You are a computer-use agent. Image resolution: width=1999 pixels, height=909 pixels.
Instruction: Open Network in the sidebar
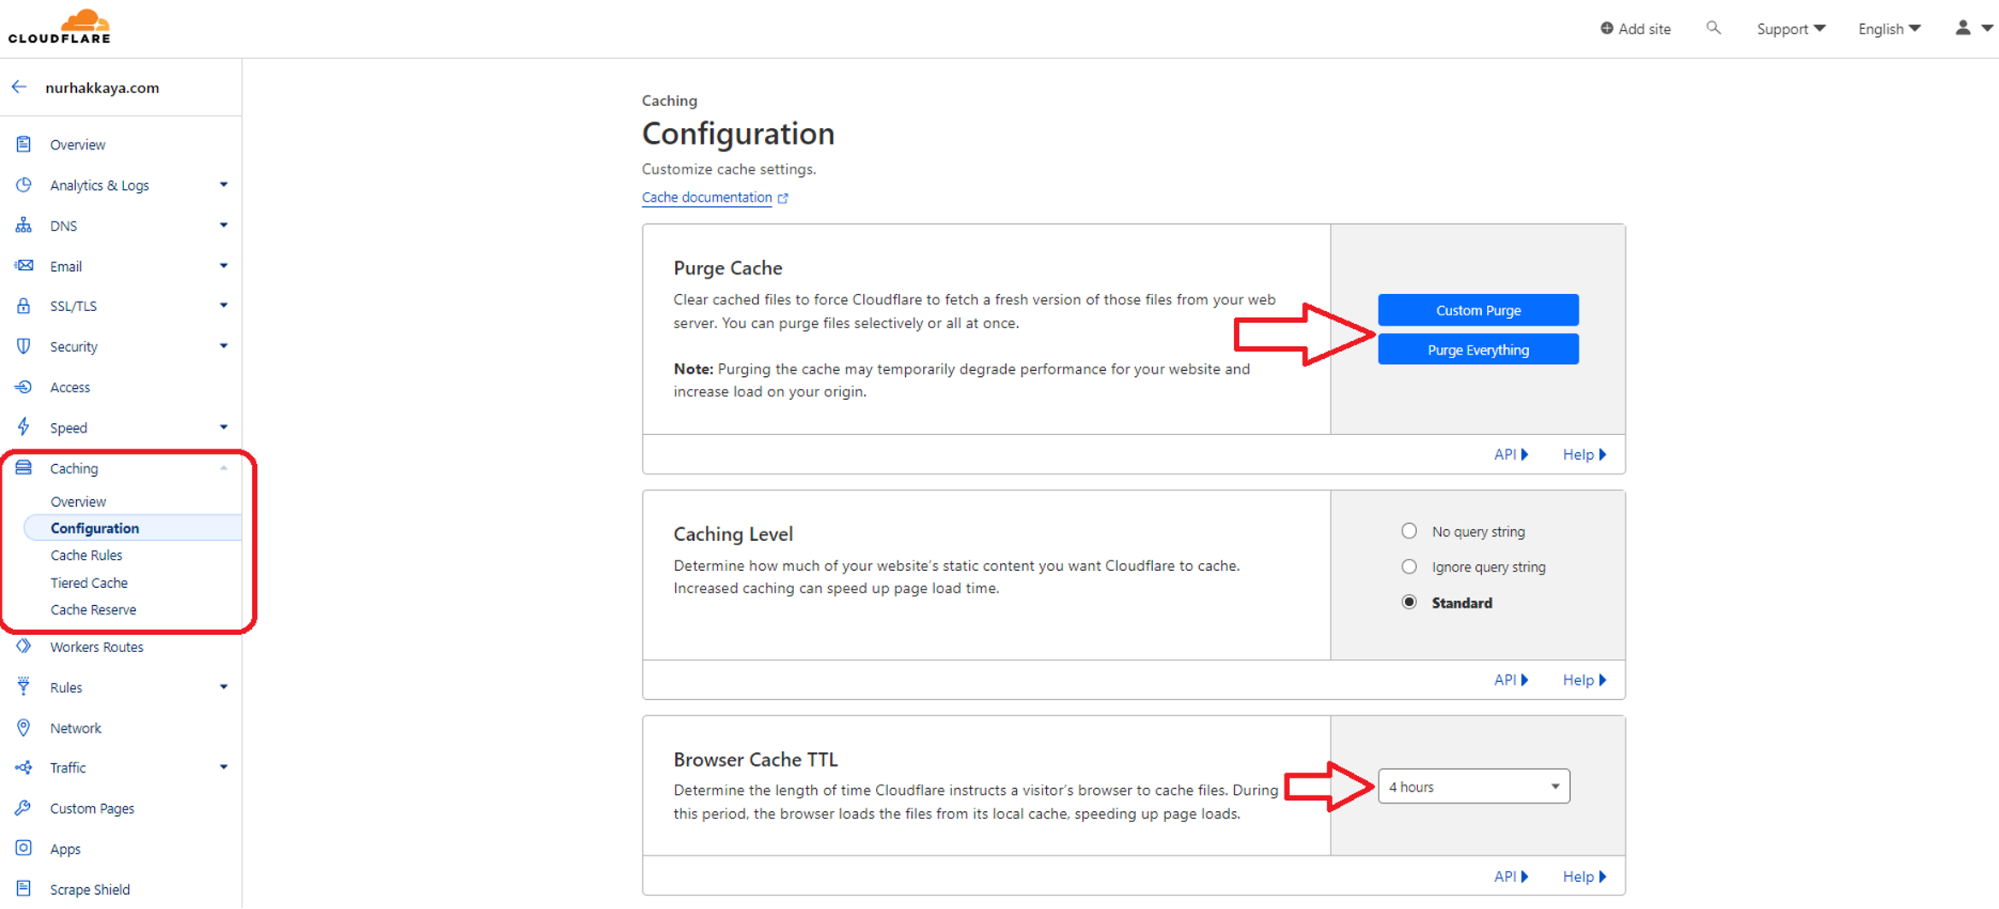click(x=76, y=728)
